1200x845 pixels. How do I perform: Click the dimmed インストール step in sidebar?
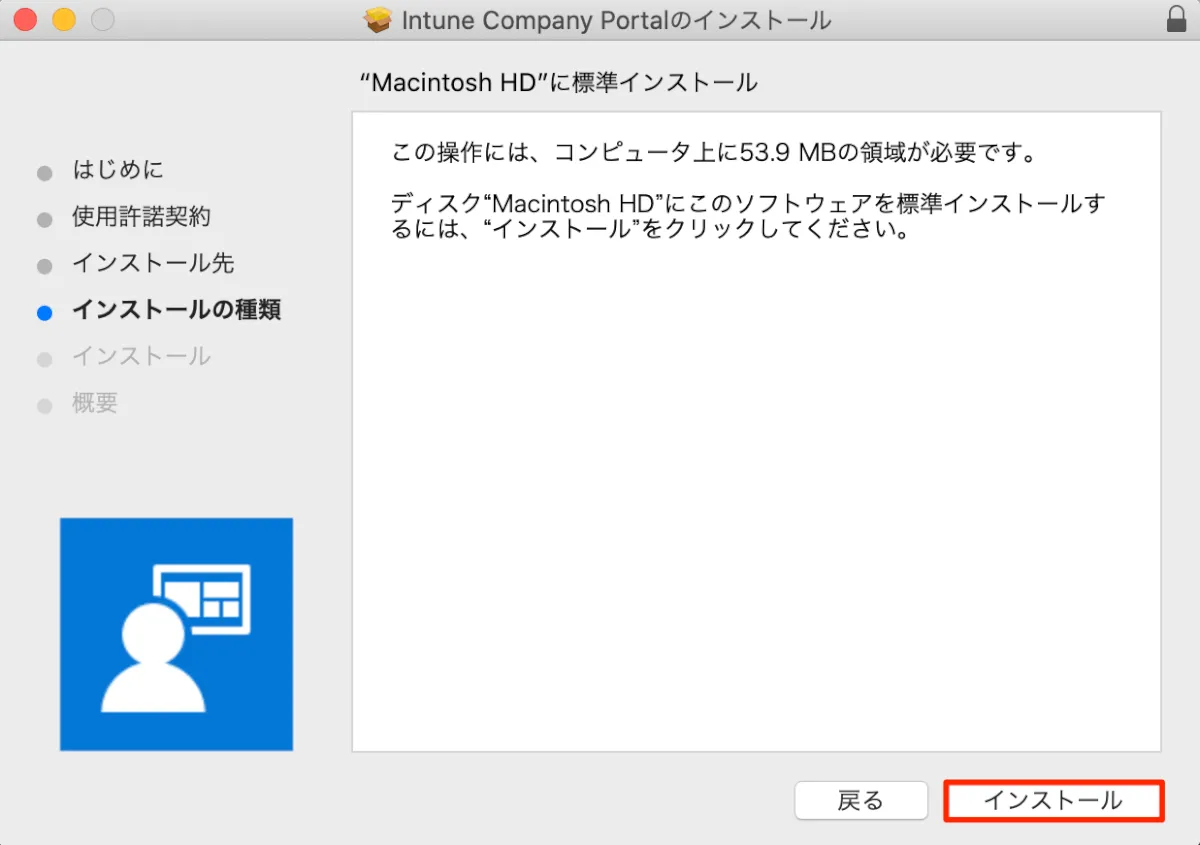tap(141, 357)
